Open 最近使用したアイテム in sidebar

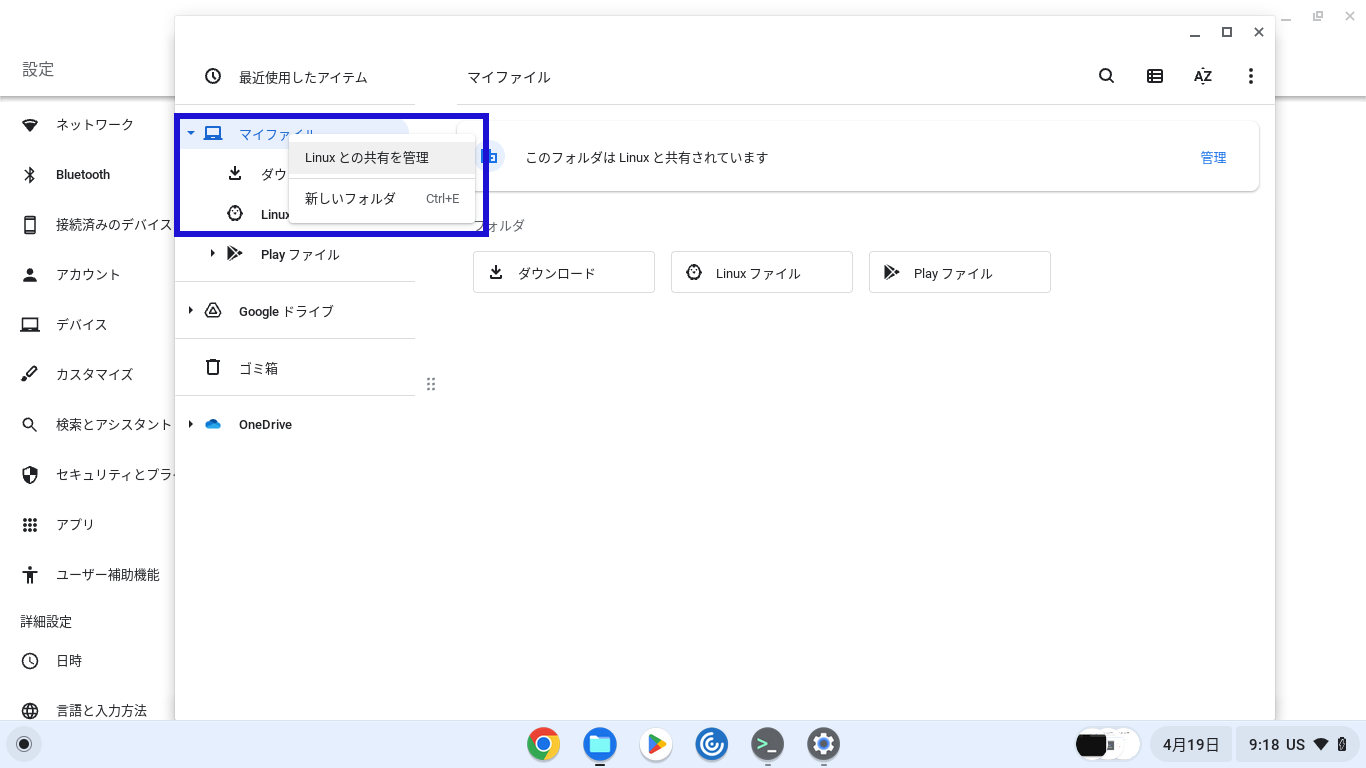(302, 77)
